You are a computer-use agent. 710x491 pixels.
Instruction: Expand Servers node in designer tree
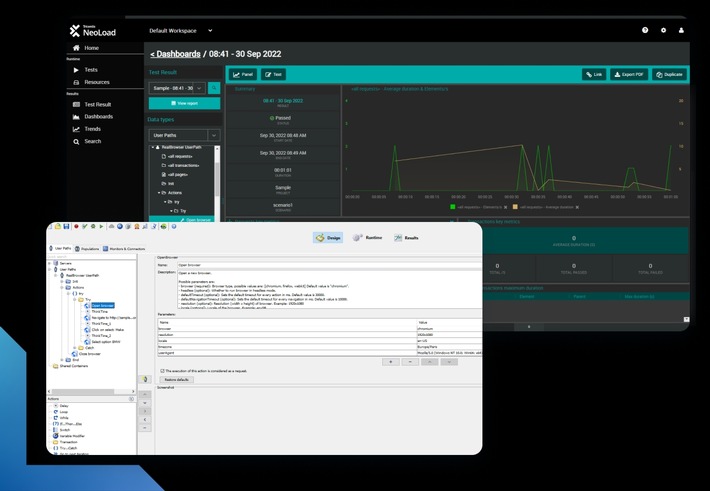(50, 263)
